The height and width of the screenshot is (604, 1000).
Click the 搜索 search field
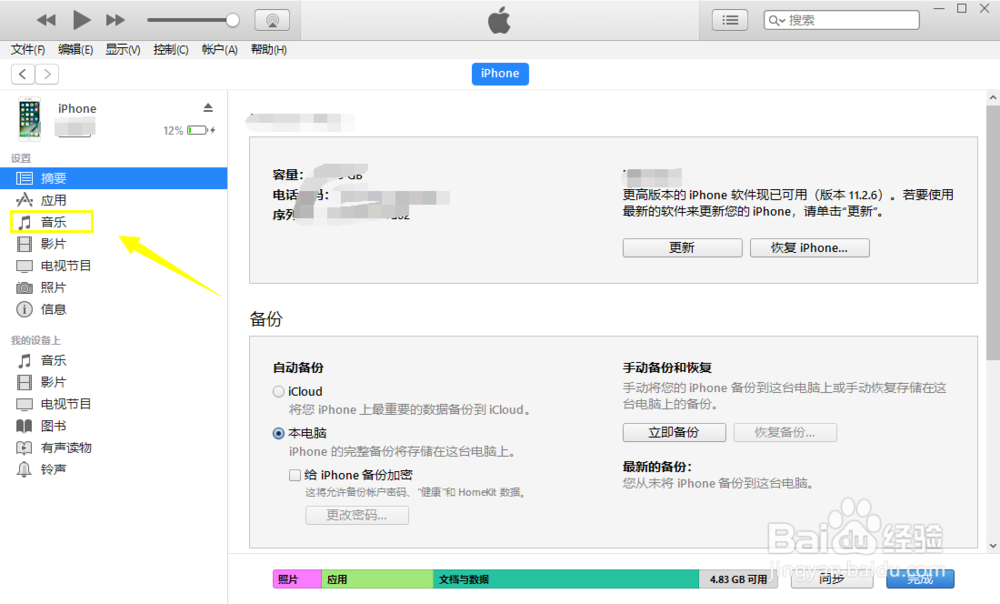[x=841, y=20]
